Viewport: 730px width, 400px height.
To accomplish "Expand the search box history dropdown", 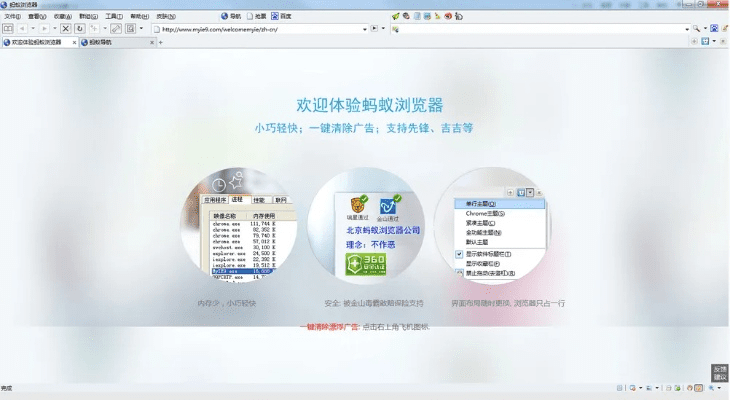I will (687, 29).
